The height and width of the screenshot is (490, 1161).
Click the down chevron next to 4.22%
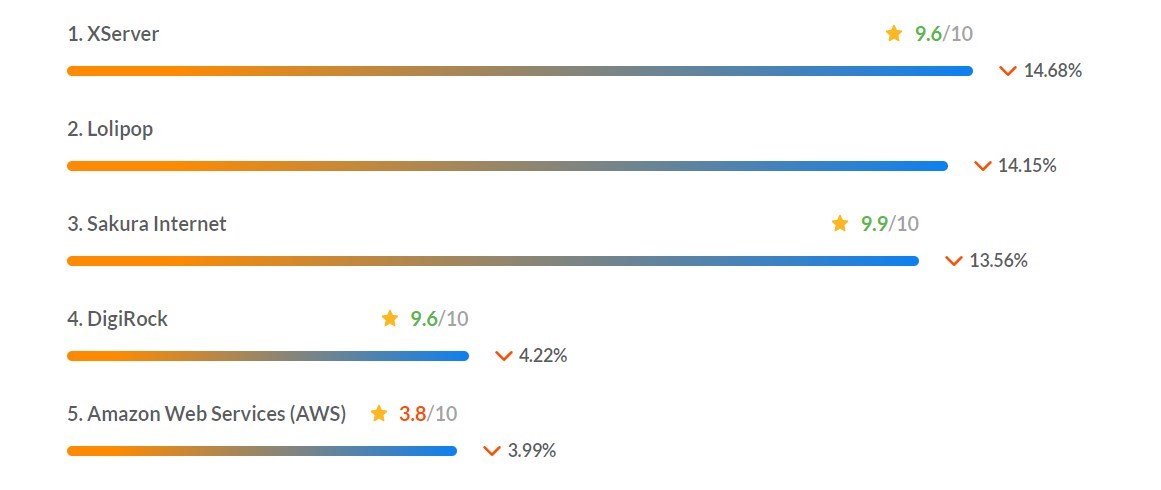click(x=503, y=356)
